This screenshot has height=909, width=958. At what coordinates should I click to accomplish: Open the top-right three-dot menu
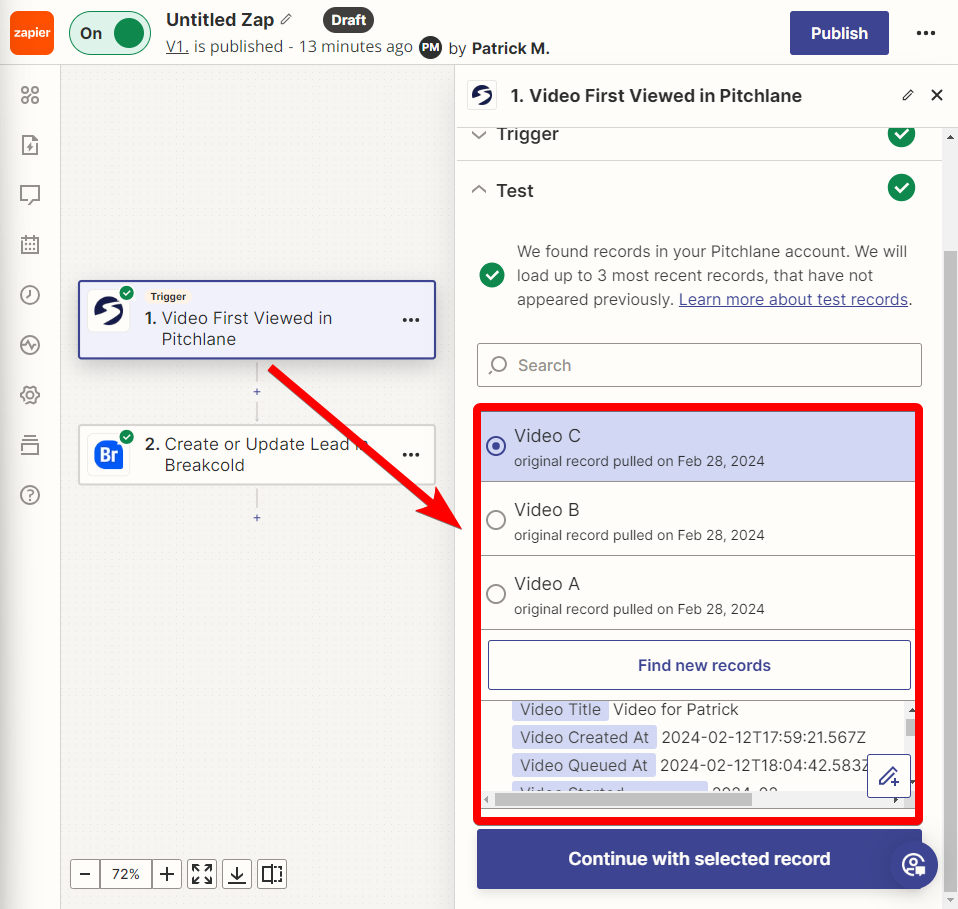[x=926, y=33]
